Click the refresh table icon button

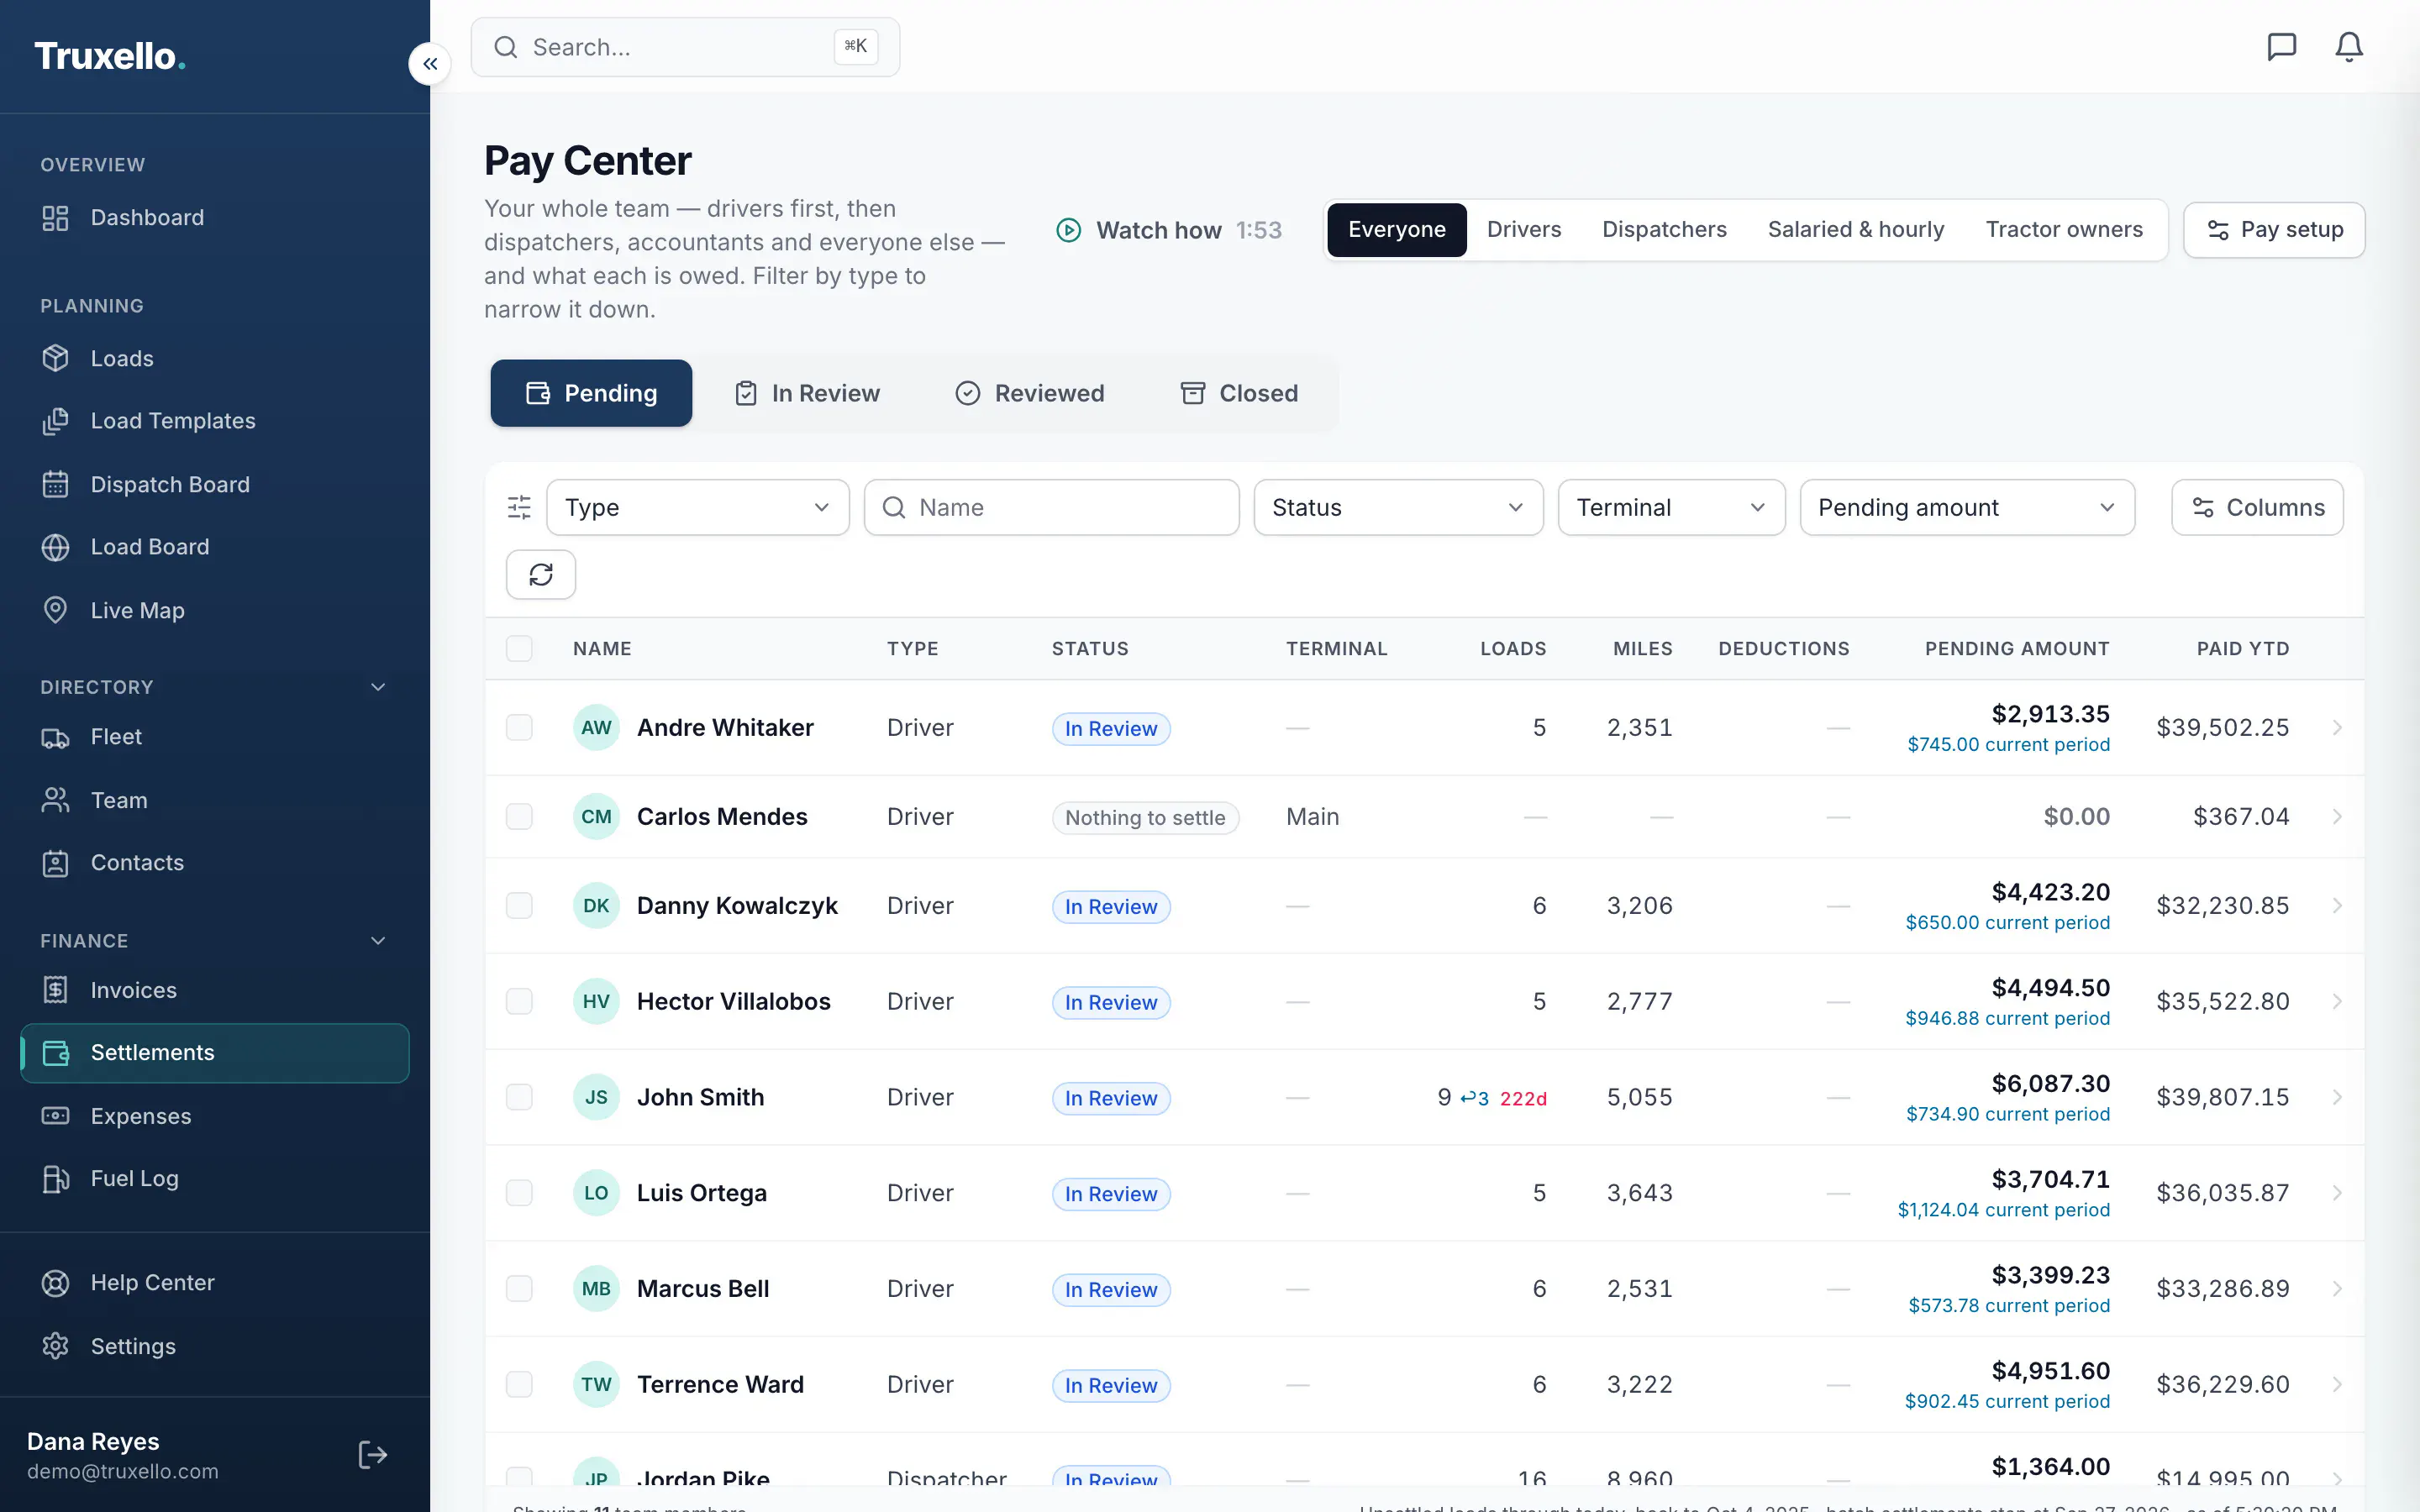(541, 575)
